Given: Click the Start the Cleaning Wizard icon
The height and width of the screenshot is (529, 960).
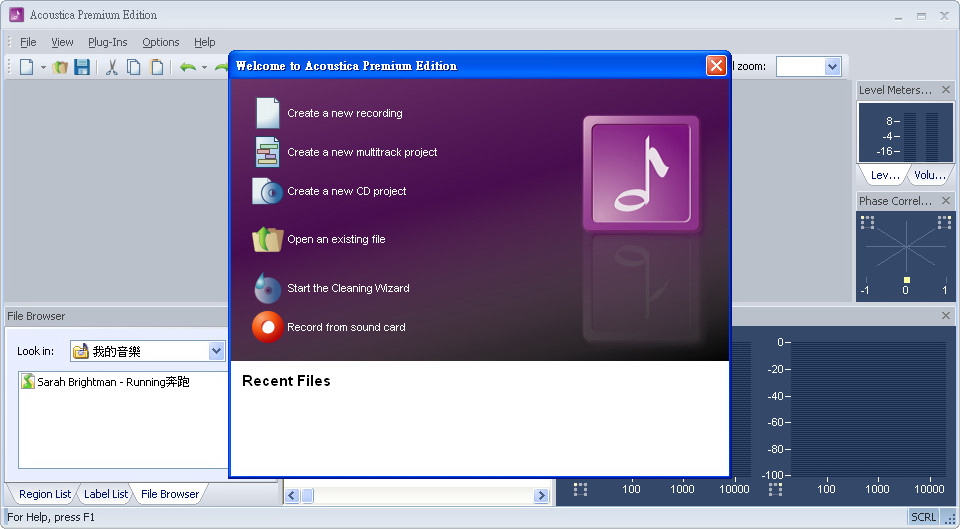Looking at the screenshot, I should (x=267, y=288).
